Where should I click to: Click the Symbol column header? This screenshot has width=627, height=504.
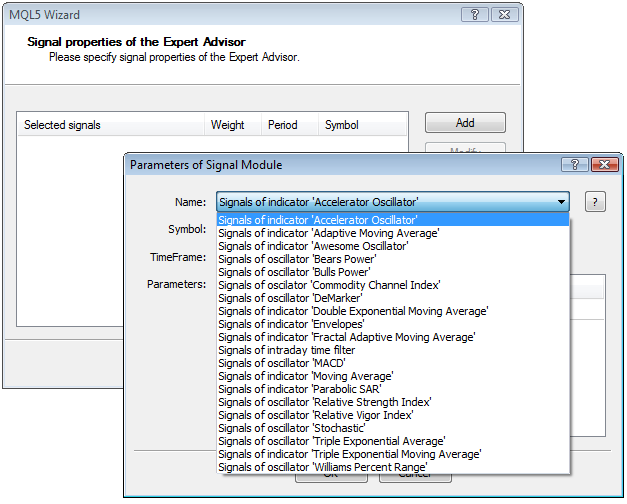[x=362, y=125]
